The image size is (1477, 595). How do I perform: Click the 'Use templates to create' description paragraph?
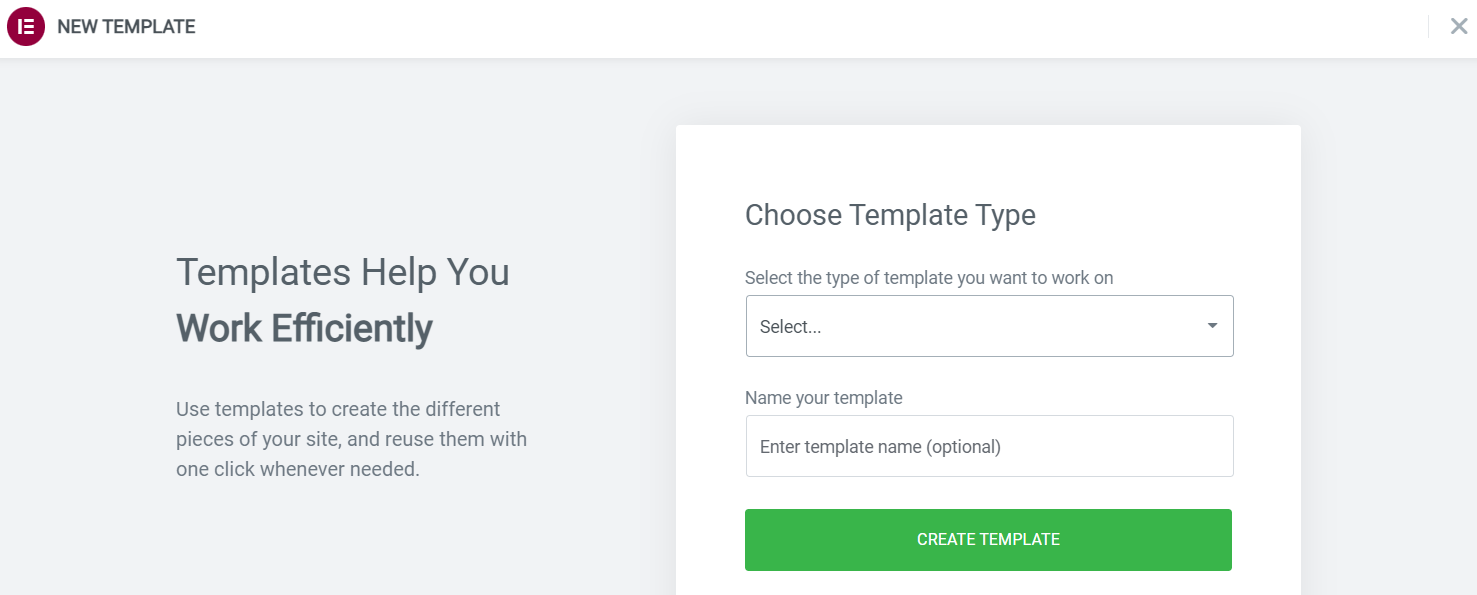click(351, 439)
